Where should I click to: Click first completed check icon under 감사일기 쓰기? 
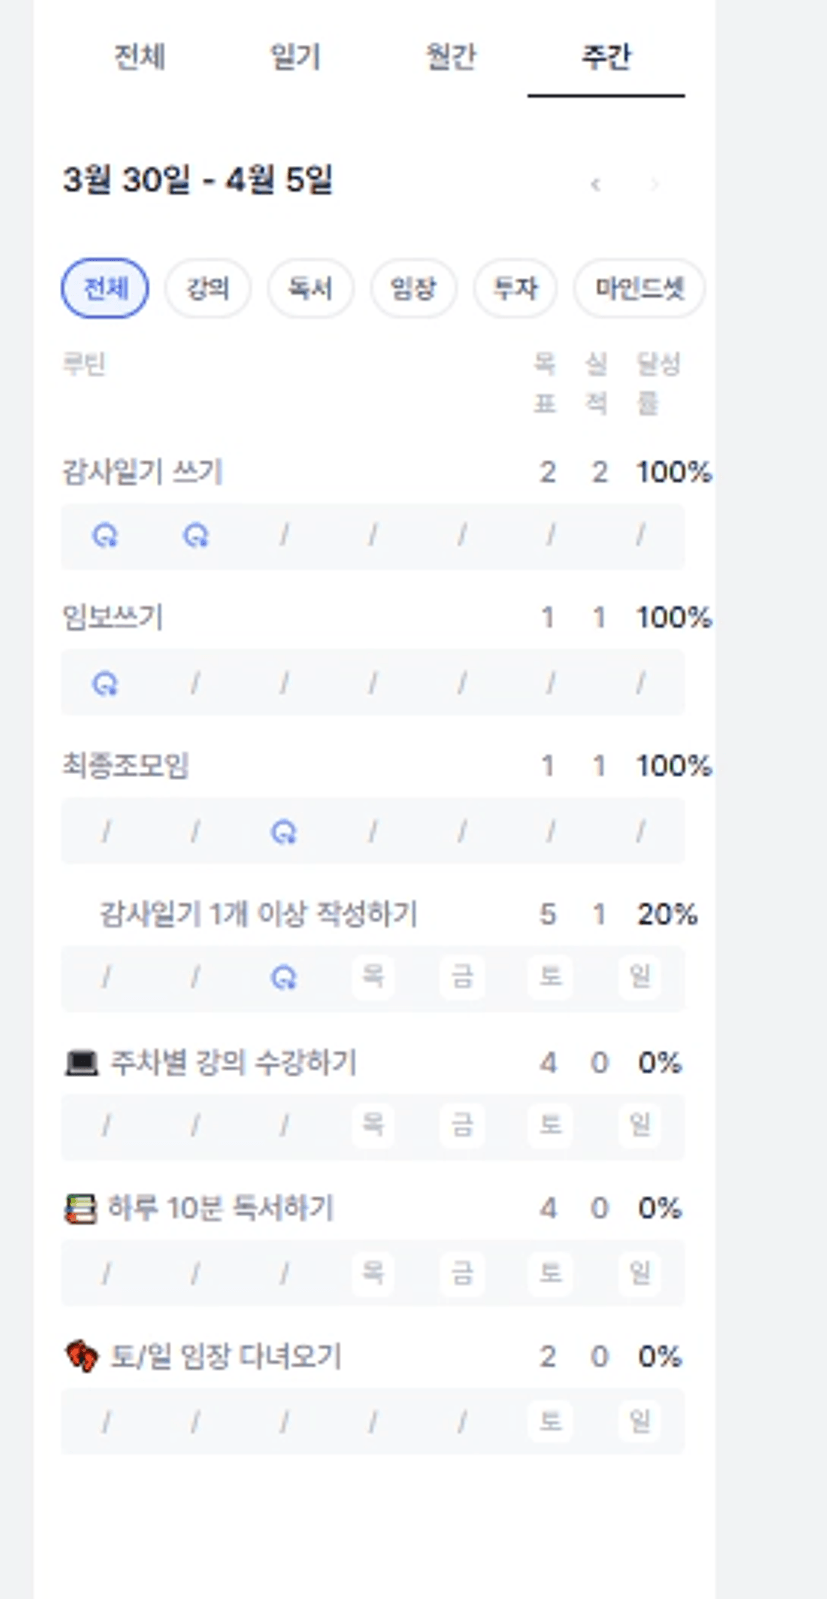(x=105, y=536)
